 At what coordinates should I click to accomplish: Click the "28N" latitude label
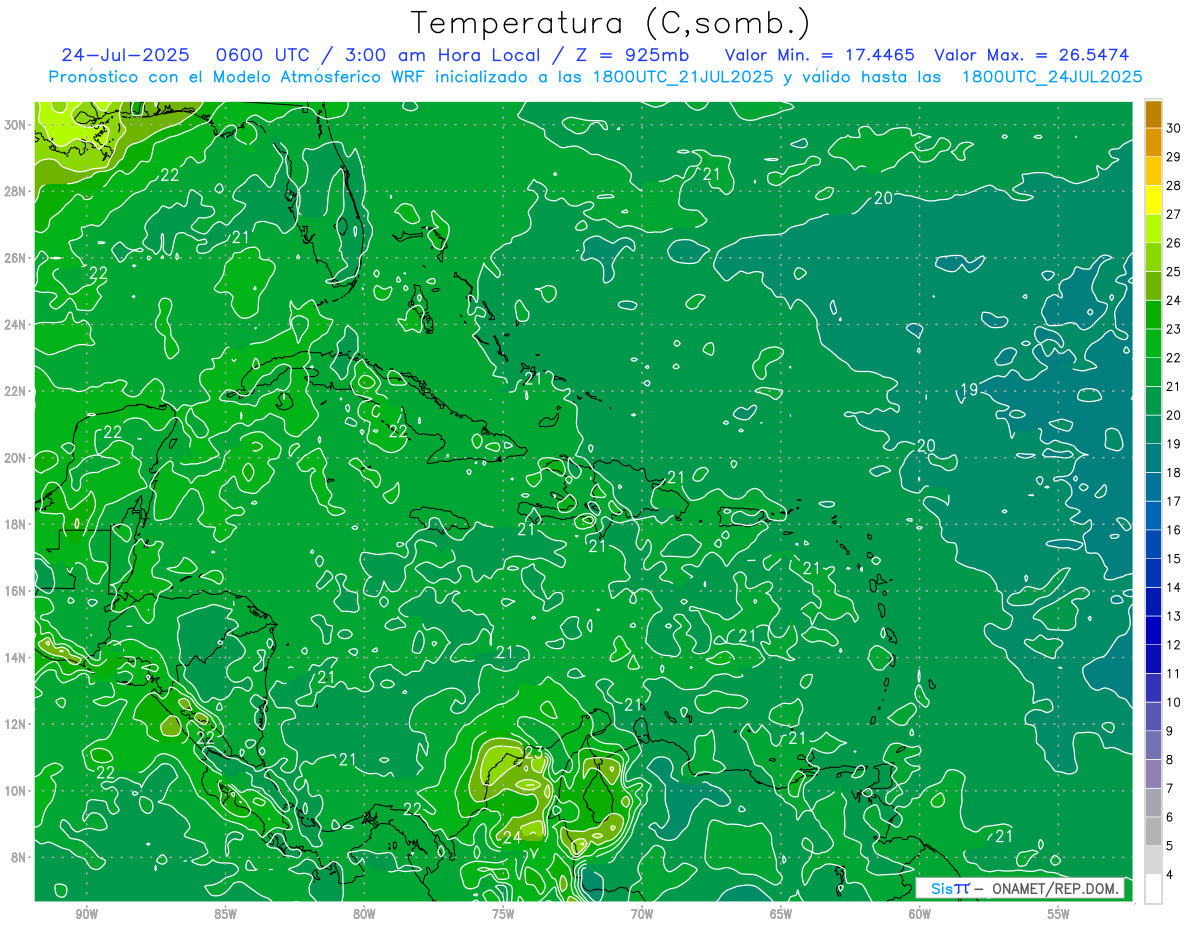pyautogui.click(x=15, y=191)
